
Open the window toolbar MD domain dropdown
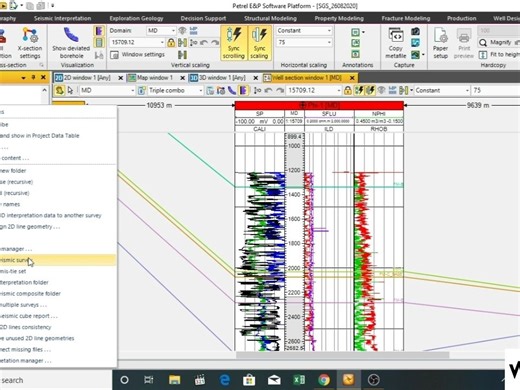pos(107,90)
